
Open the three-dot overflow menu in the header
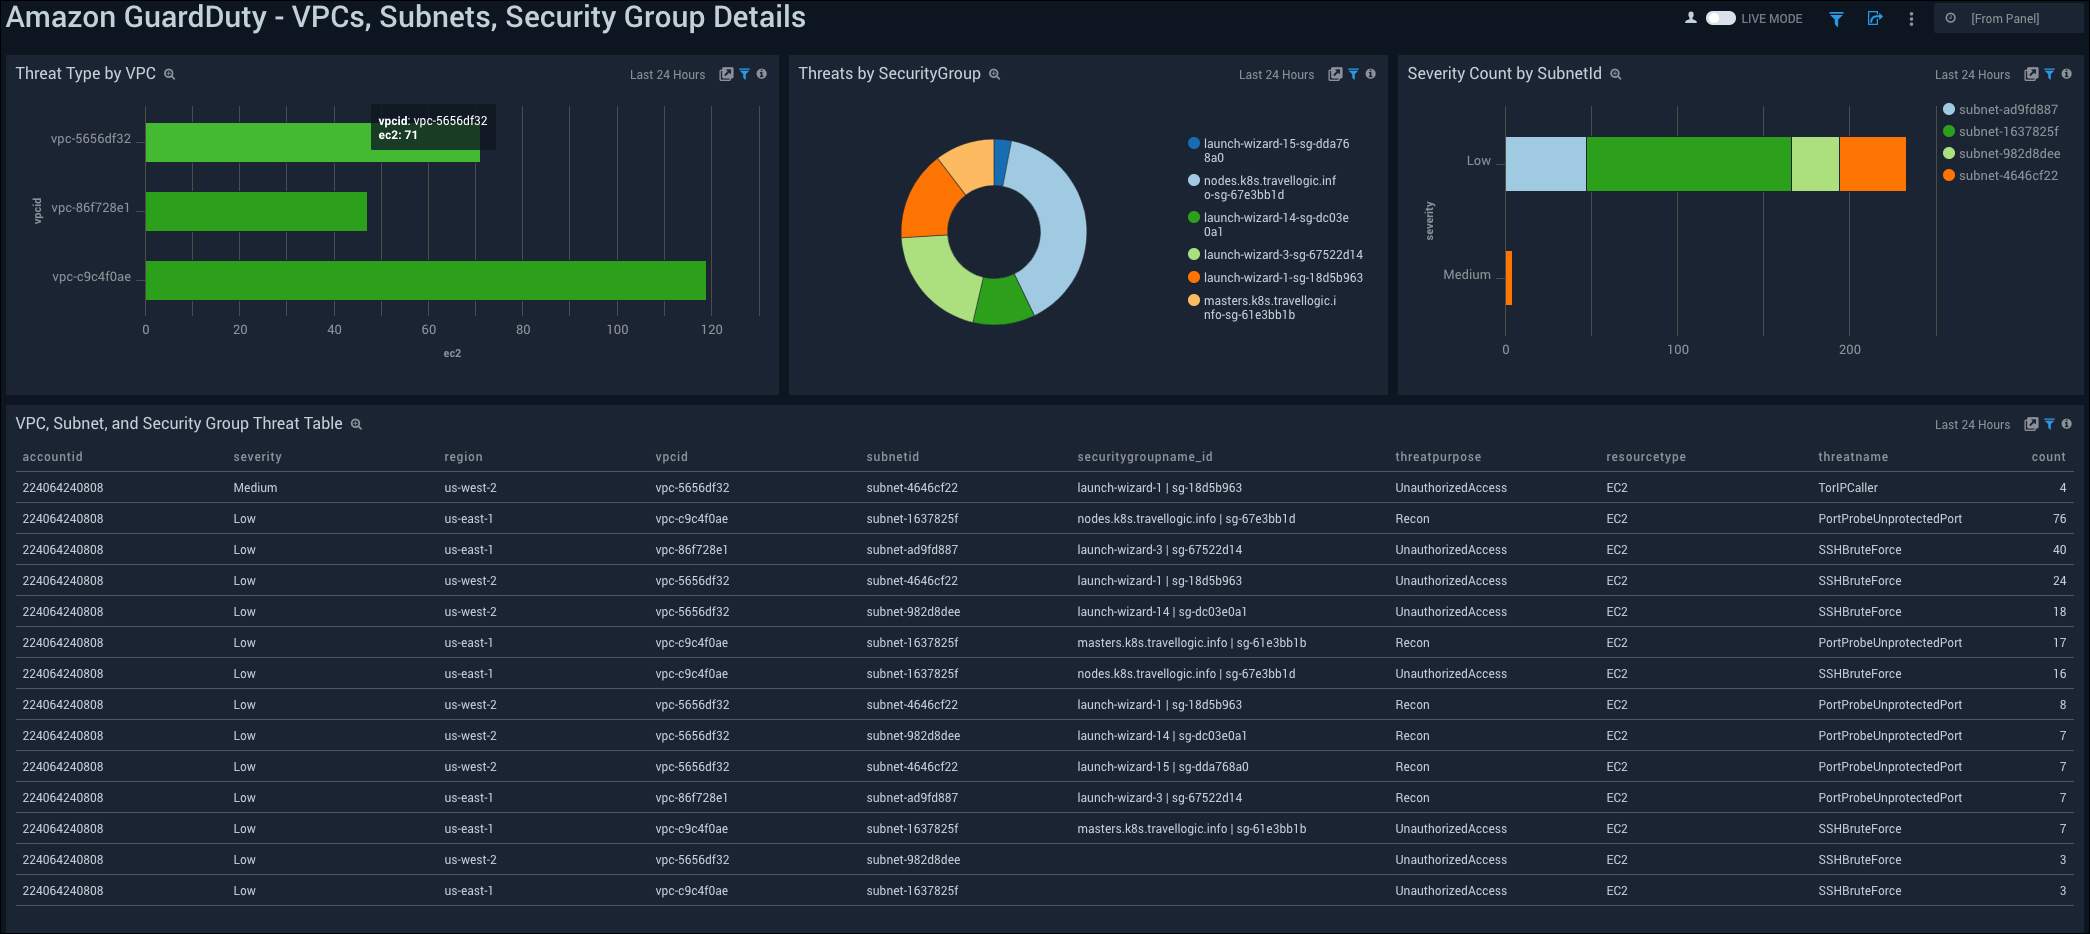point(1911,18)
